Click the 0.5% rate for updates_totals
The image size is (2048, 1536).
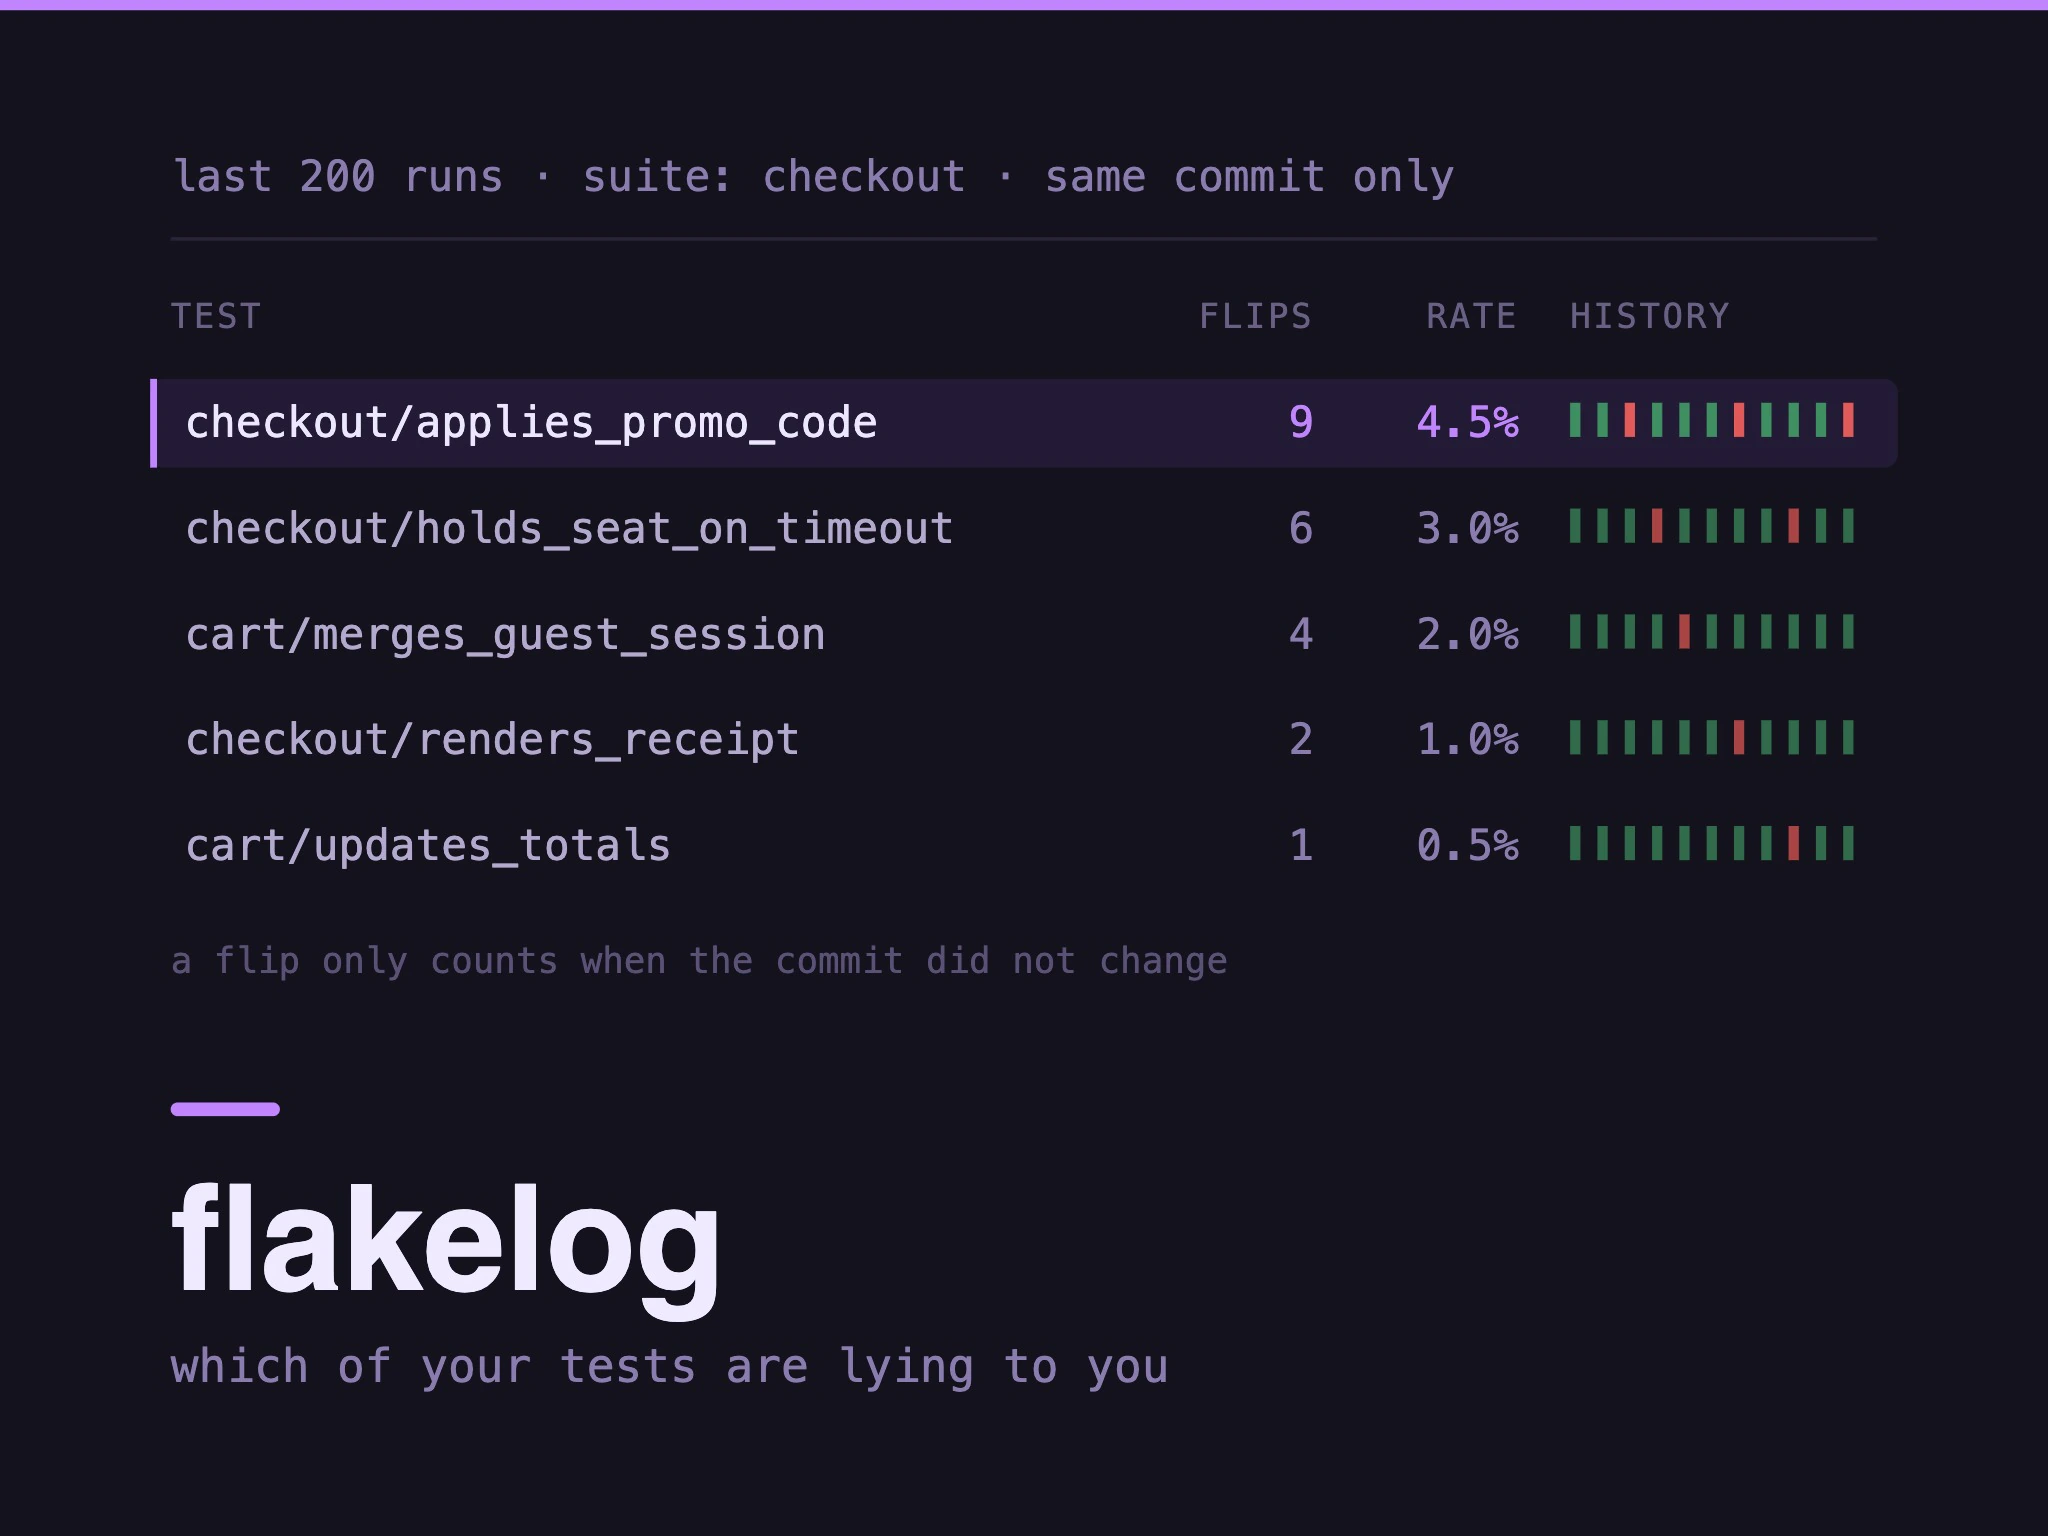coord(1467,846)
